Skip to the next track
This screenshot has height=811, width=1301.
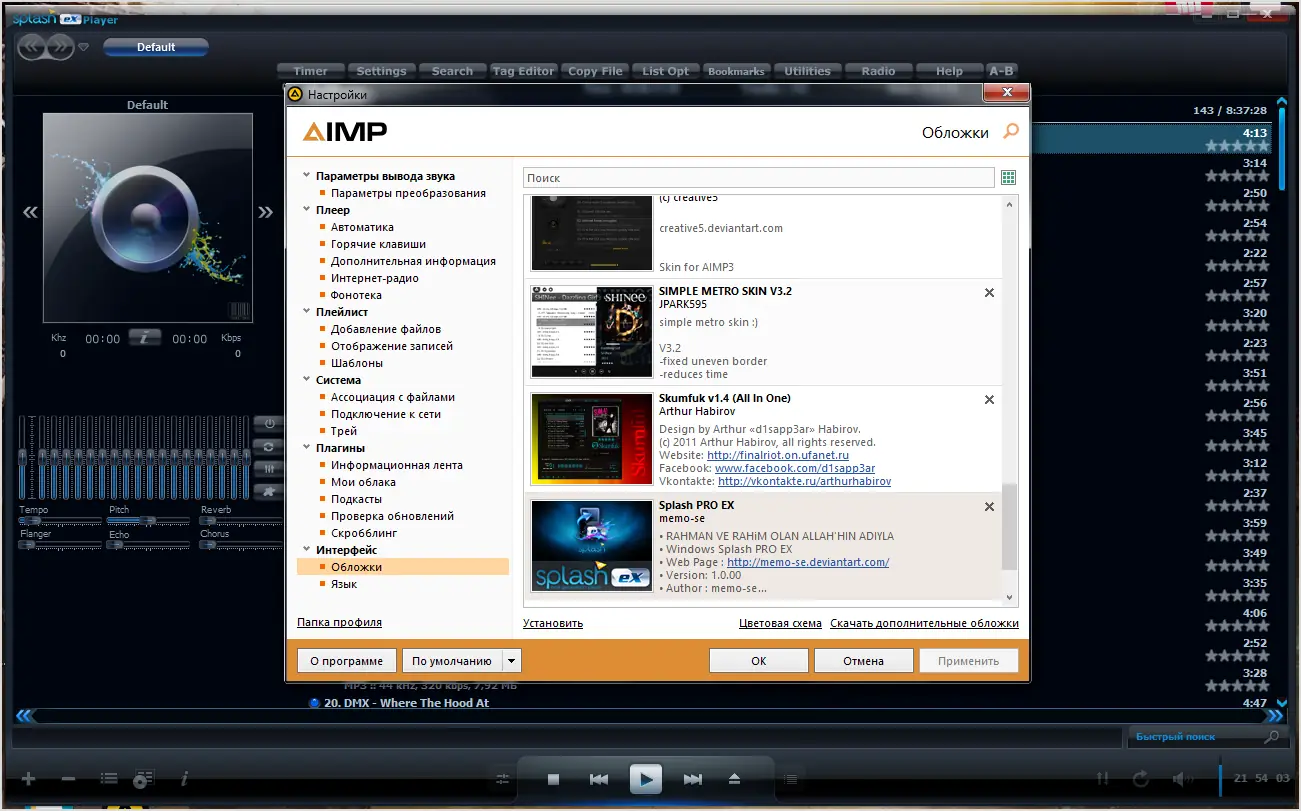[692, 779]
